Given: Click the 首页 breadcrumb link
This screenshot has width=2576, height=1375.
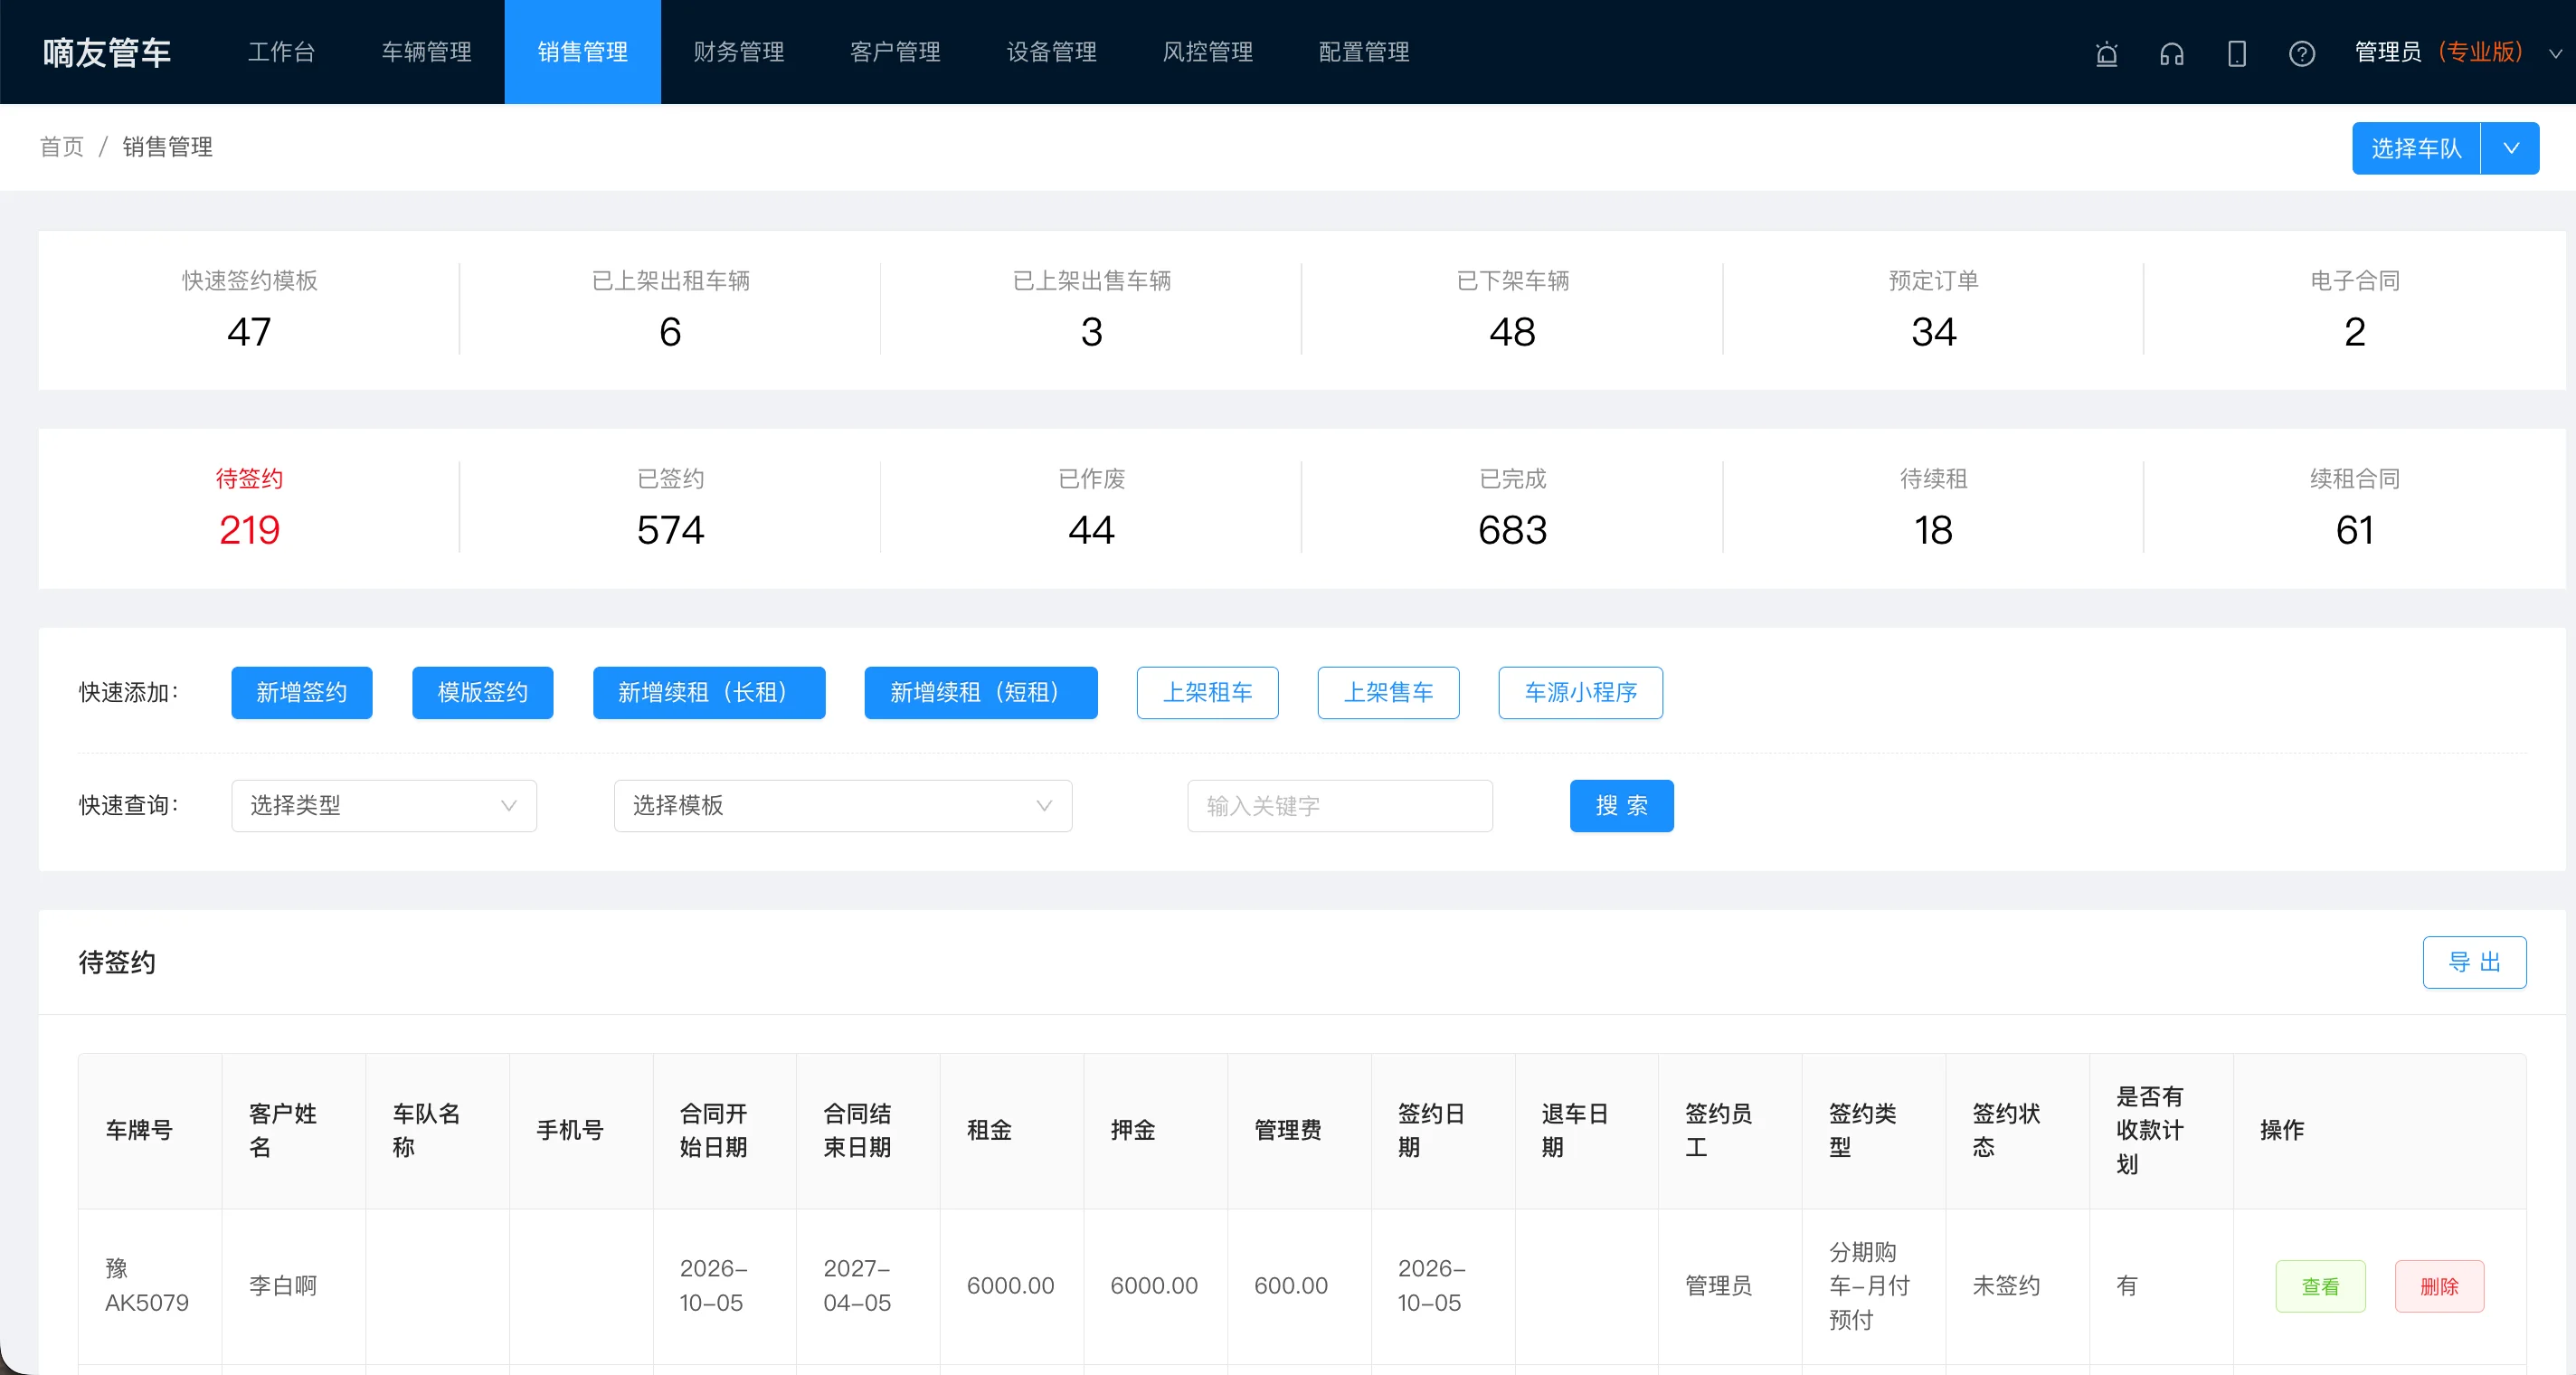Looking at the screenshot, I should pyautogui.click(x=62, y=147).
